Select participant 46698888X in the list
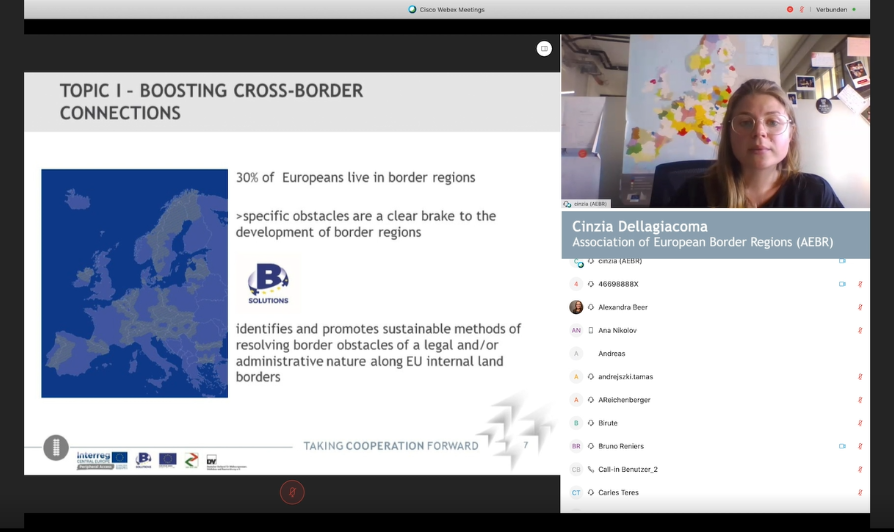The height and width of the screenshot is (532, 894). (x=716, y=284)
